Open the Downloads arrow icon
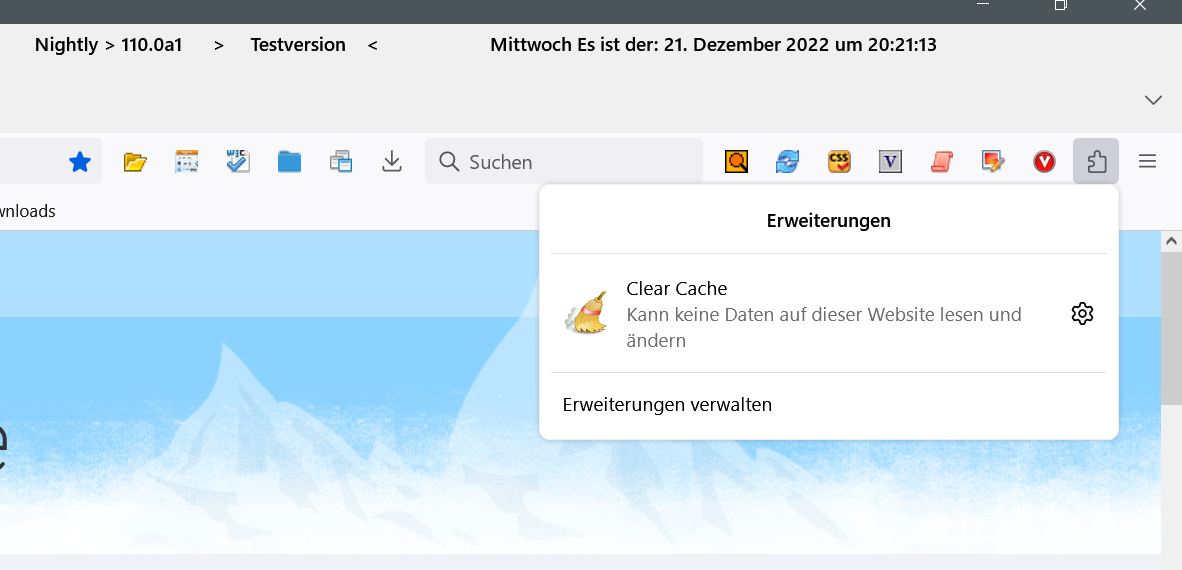 (x=392, y=161)
